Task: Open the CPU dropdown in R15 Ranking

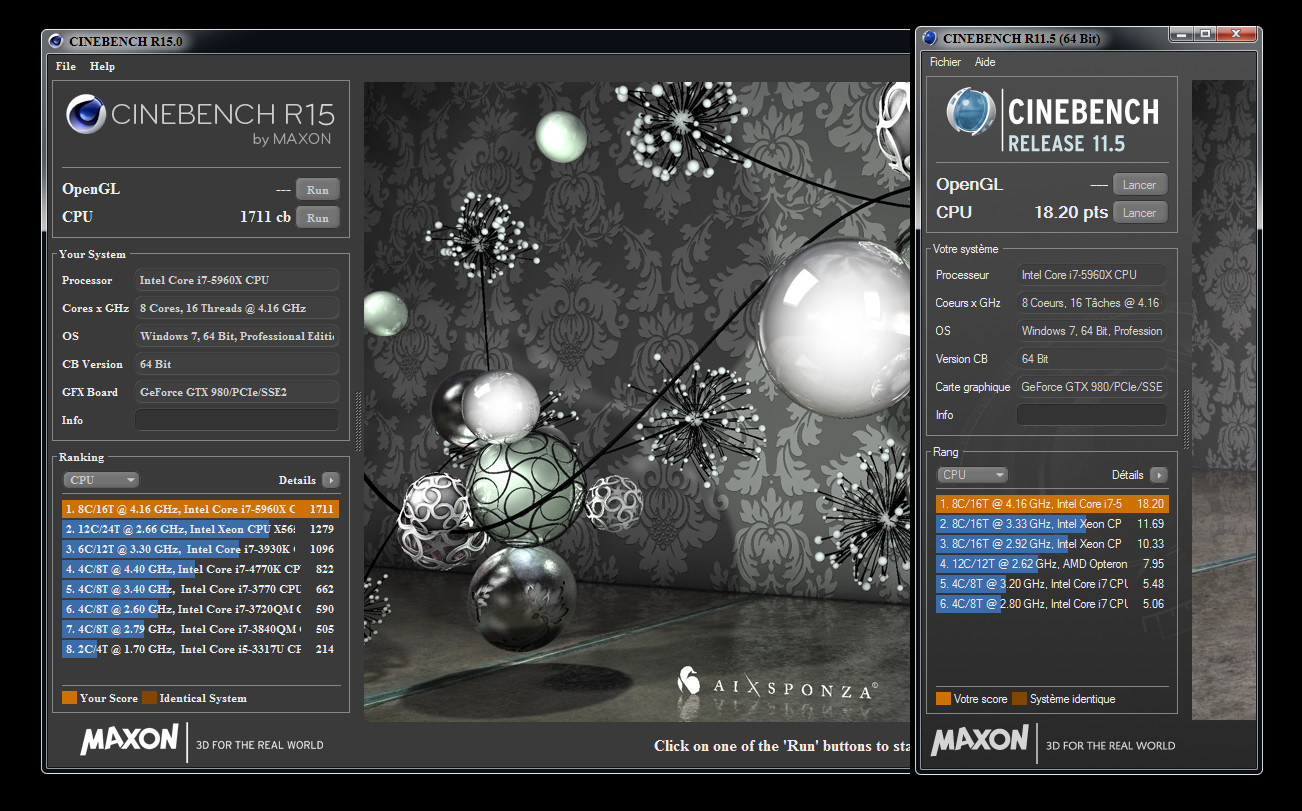Action: point(101,480)
